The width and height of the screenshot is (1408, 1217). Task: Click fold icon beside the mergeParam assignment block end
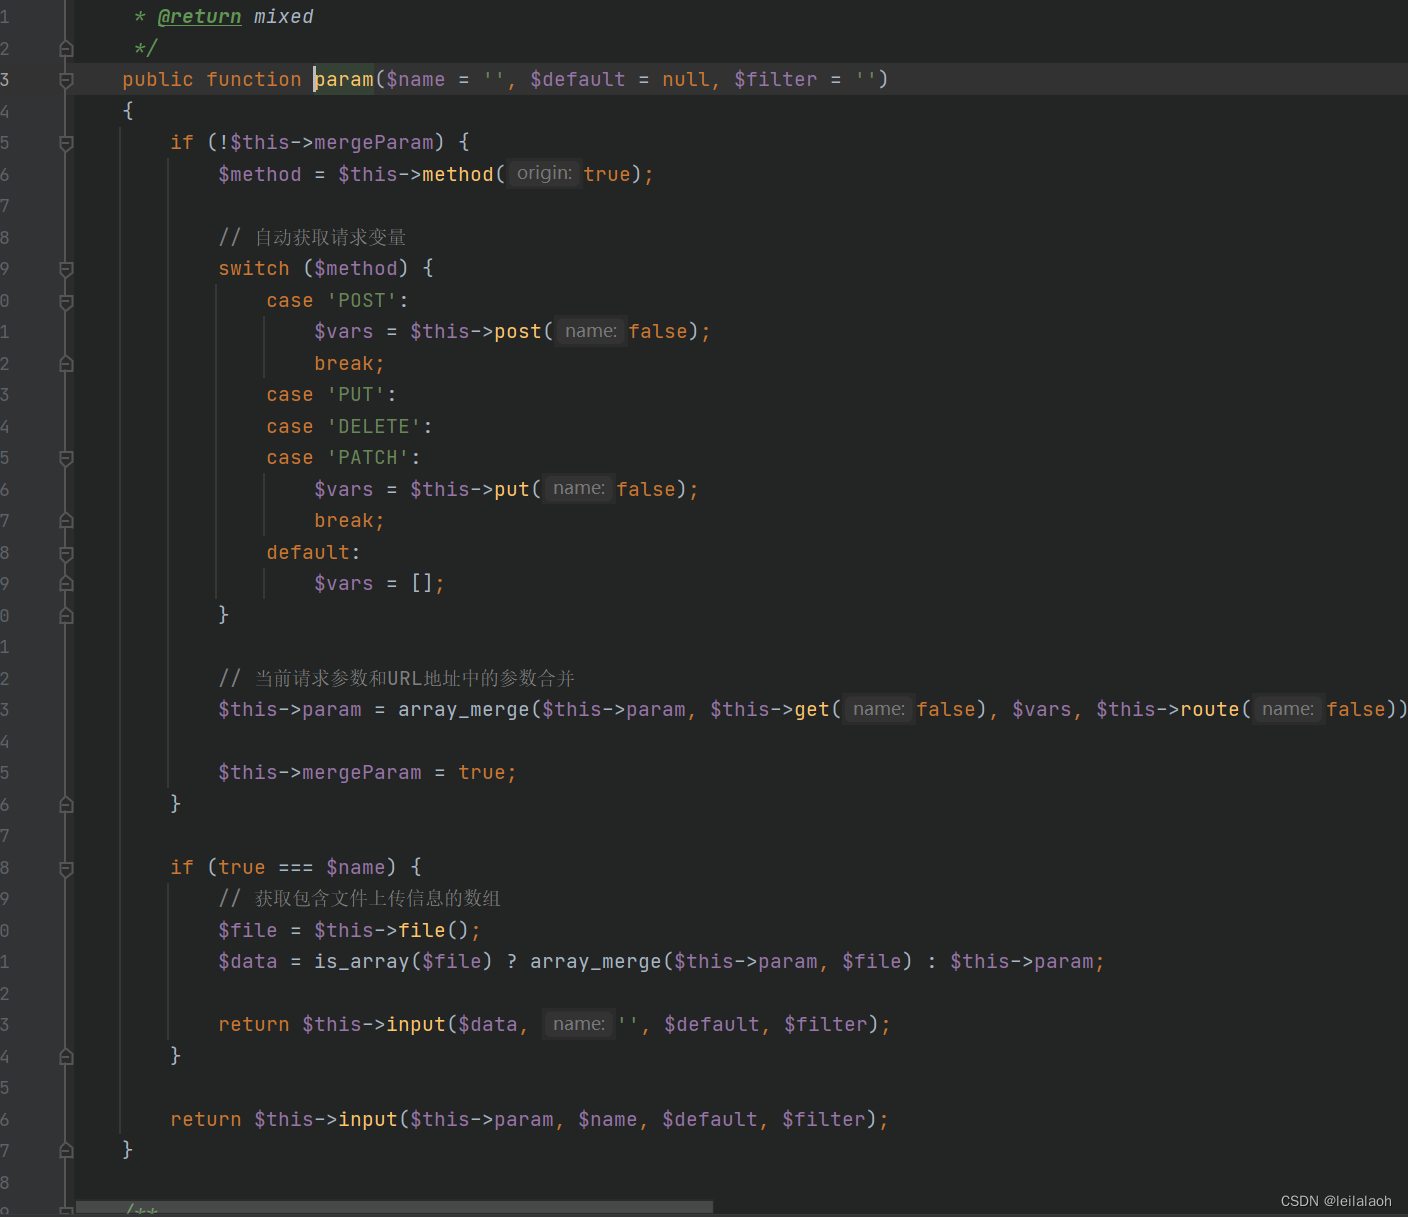pyautogui.click(x=66, y=804)
